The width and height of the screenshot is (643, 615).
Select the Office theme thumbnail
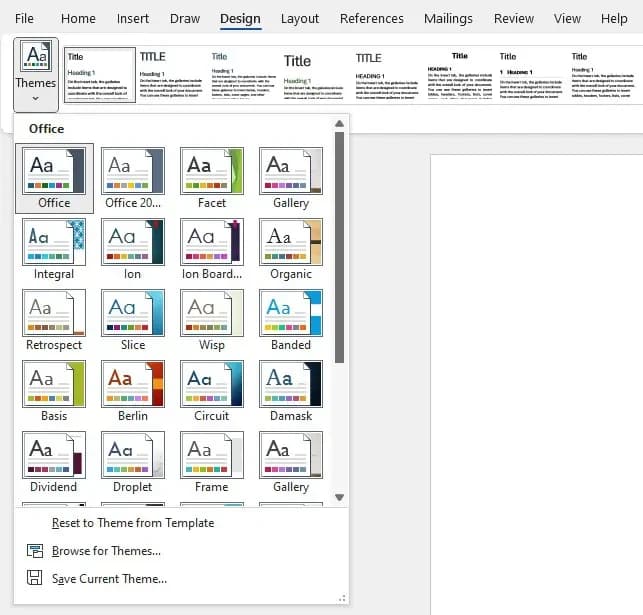(54, 178)
